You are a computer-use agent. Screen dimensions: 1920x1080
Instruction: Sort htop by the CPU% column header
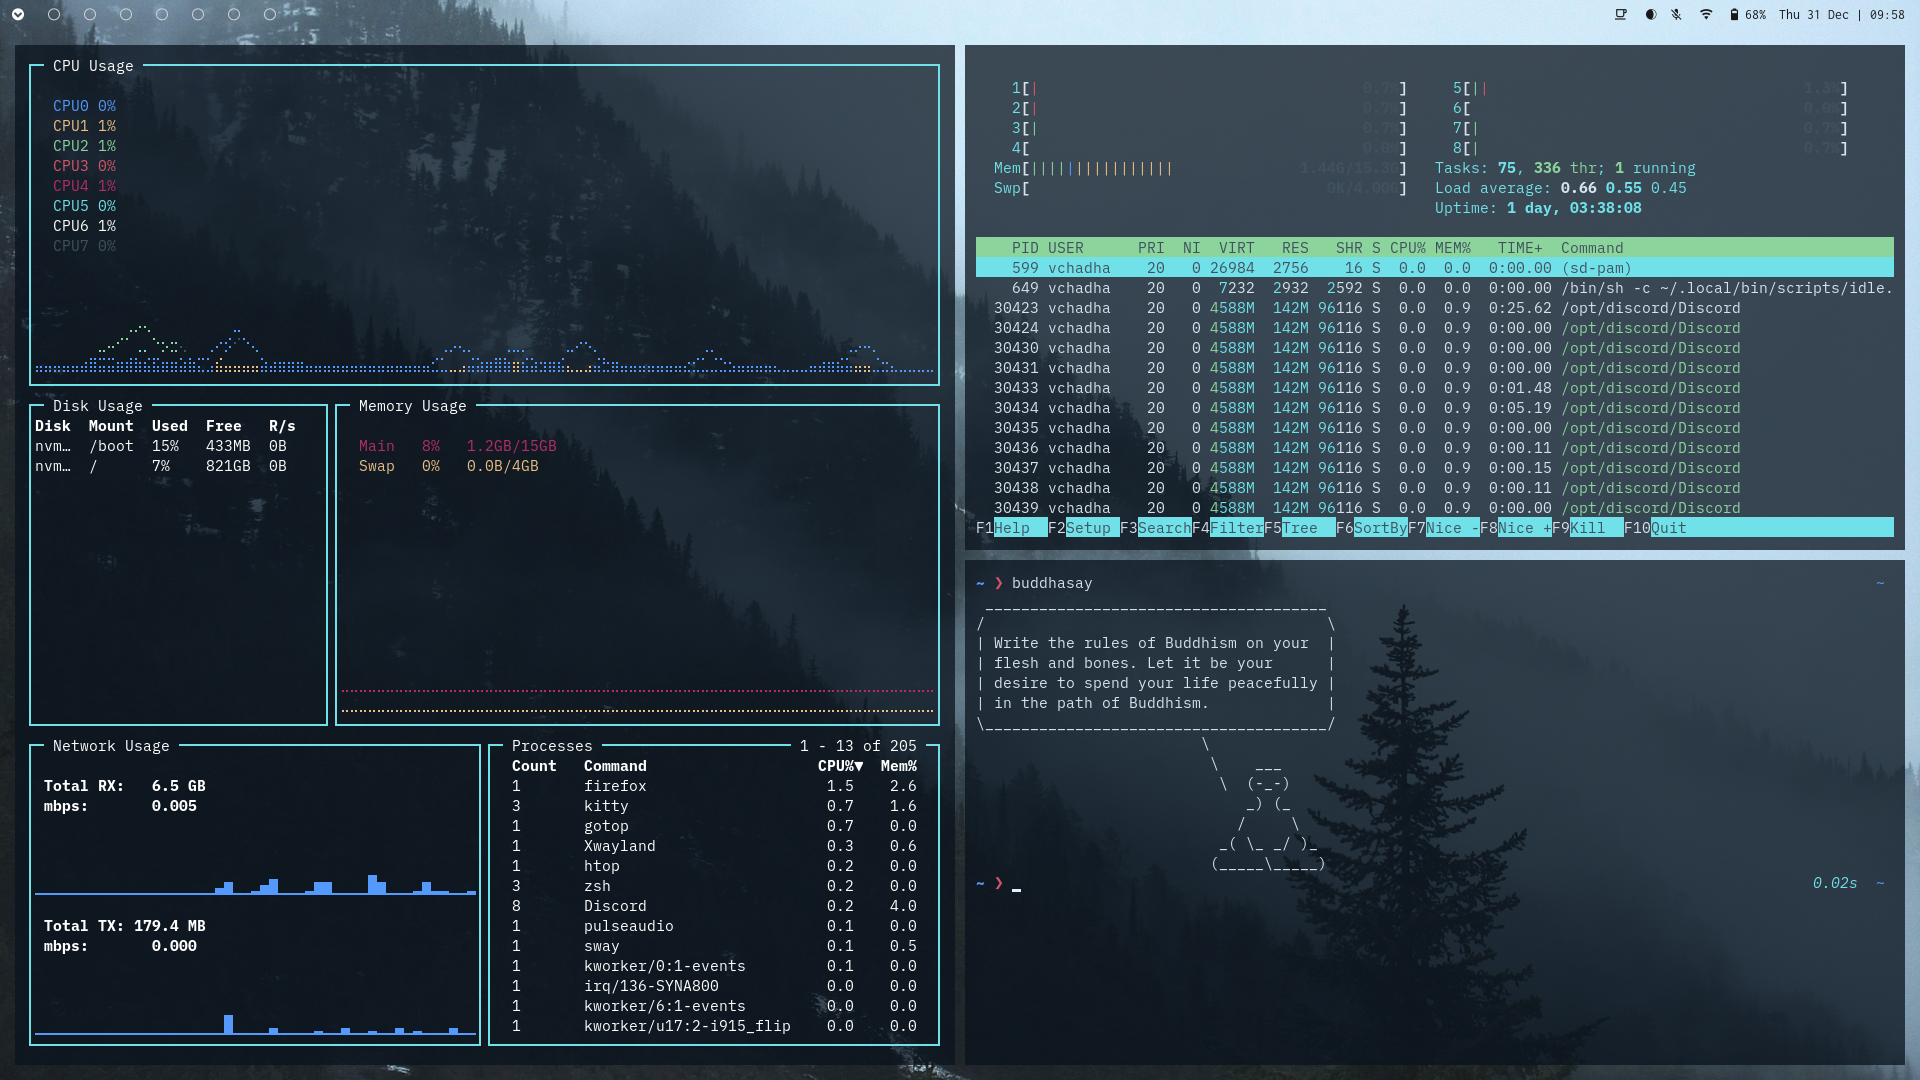(1407, 248)
